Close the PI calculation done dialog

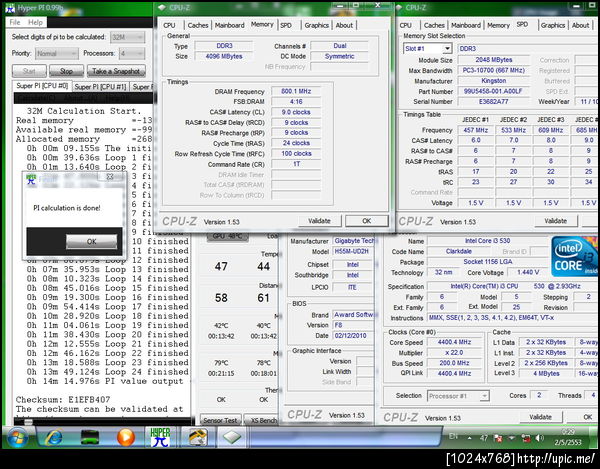(110, 176)
